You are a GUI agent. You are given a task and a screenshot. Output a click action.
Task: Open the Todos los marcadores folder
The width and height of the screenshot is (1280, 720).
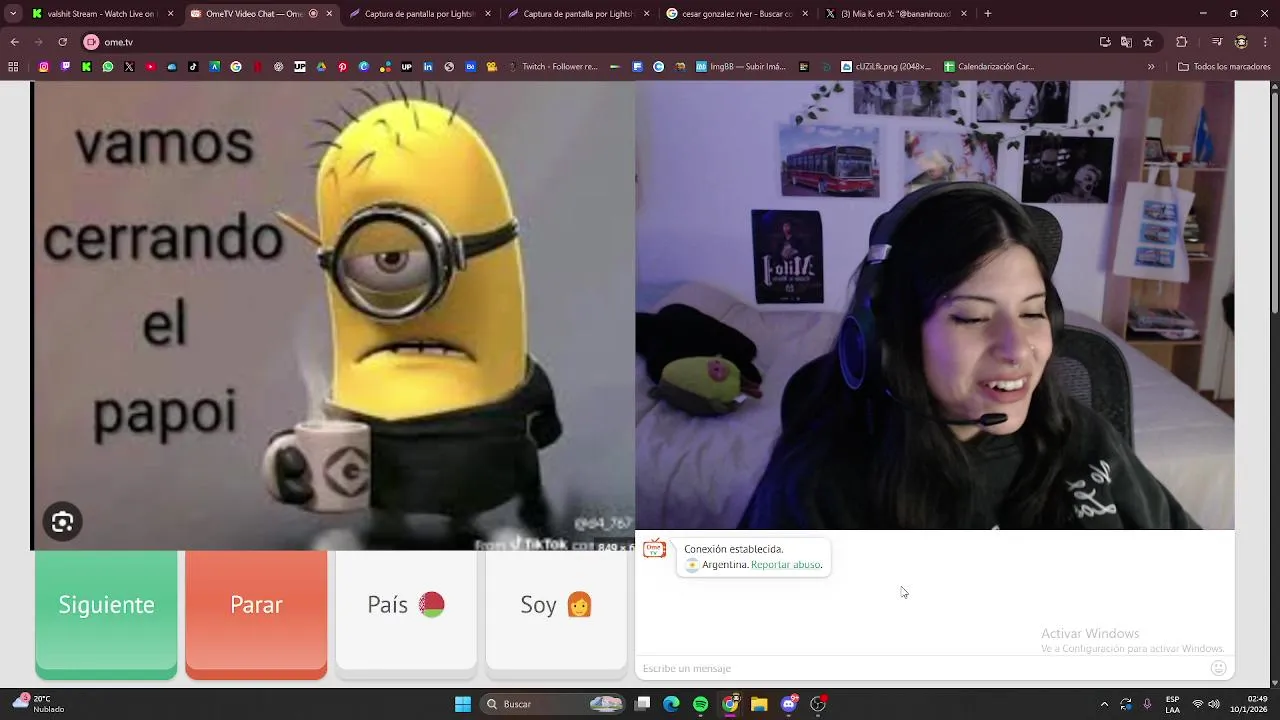pyautogui.click(x=1224, y=67)
